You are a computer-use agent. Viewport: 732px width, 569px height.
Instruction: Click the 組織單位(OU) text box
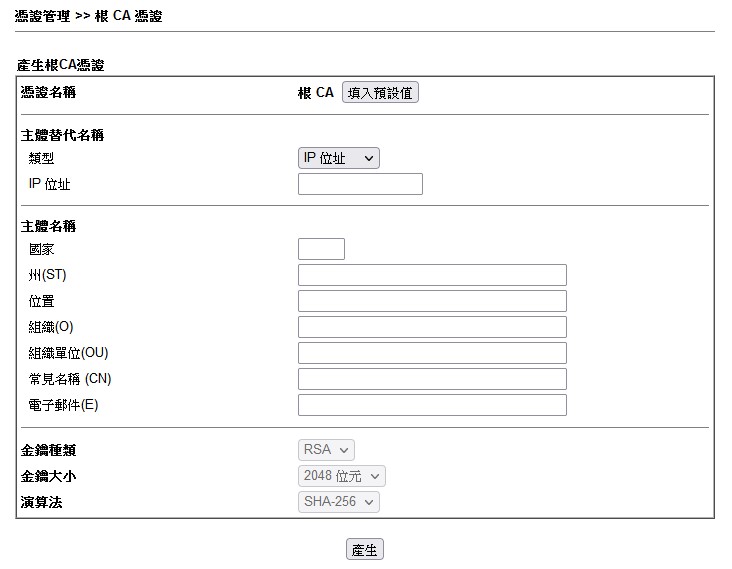click(432, 353)
